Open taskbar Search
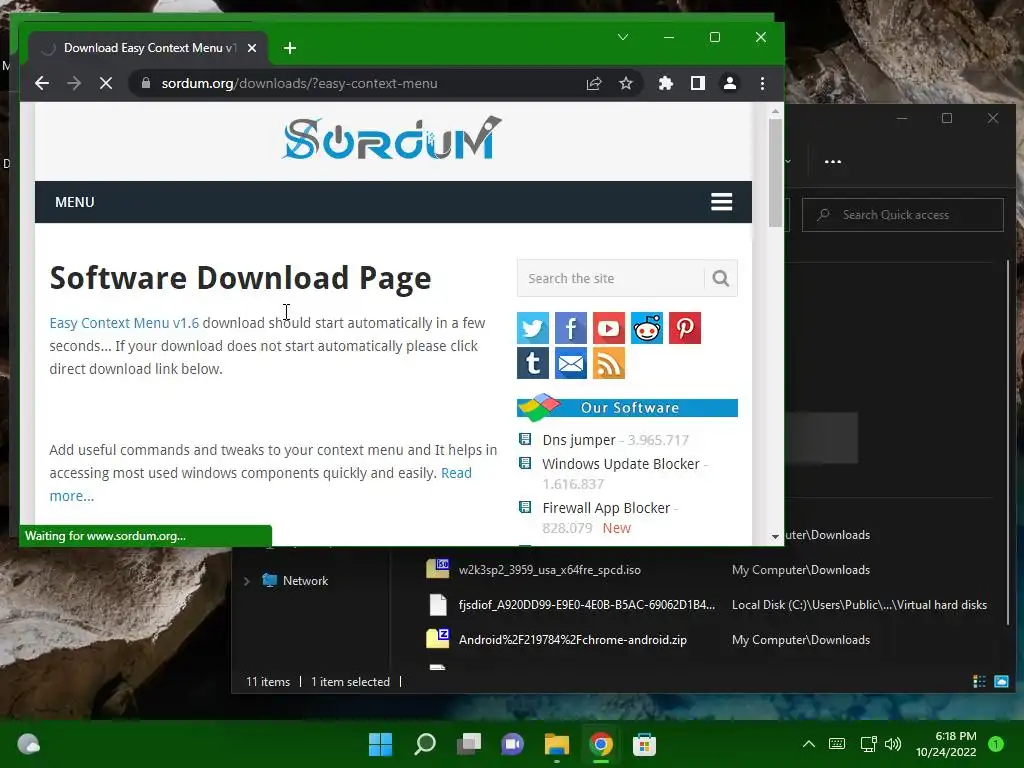 424,744
